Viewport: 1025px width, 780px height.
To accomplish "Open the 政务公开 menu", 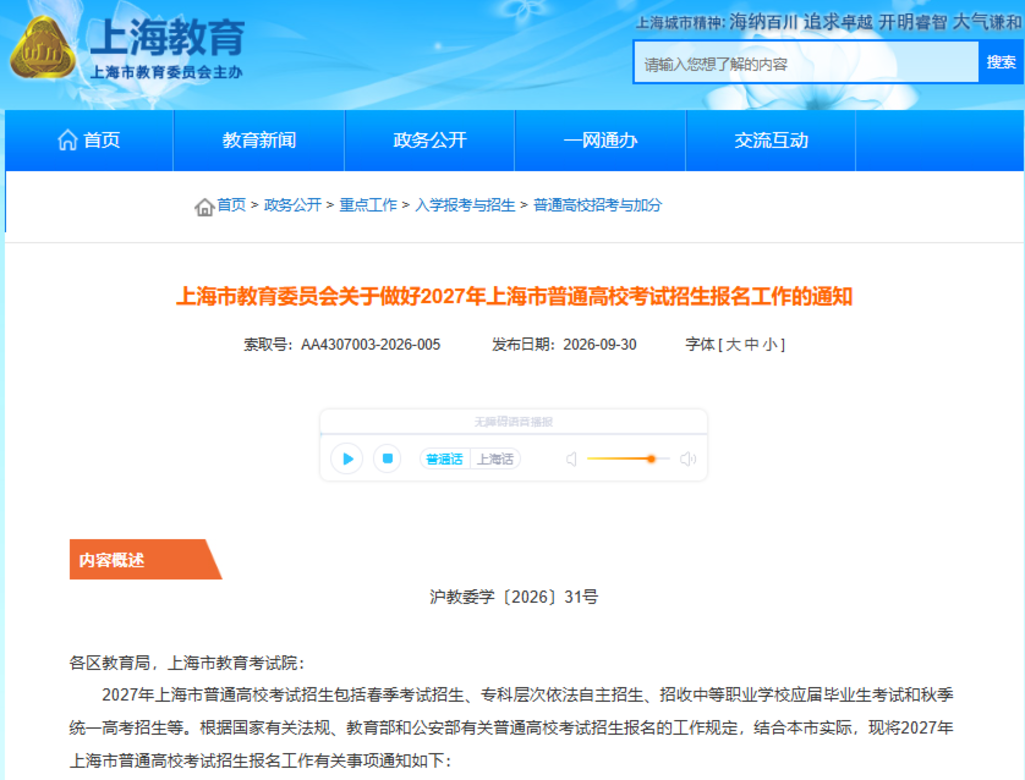I will pos(429,140).
